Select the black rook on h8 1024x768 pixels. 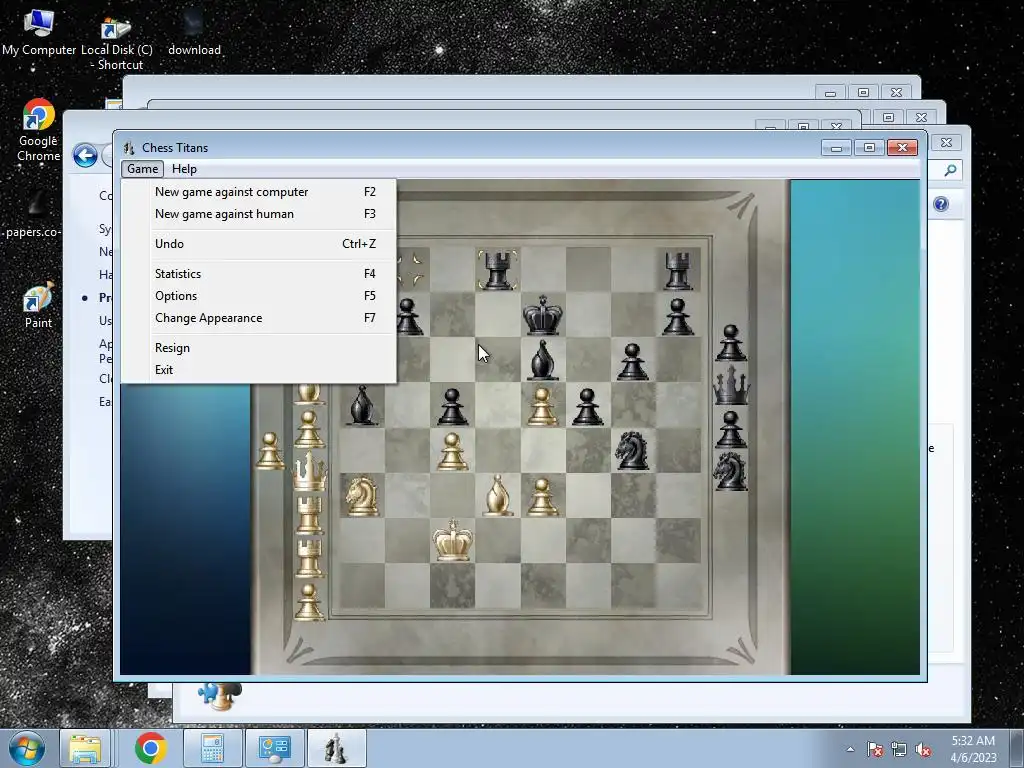click(x=678, y=270)
